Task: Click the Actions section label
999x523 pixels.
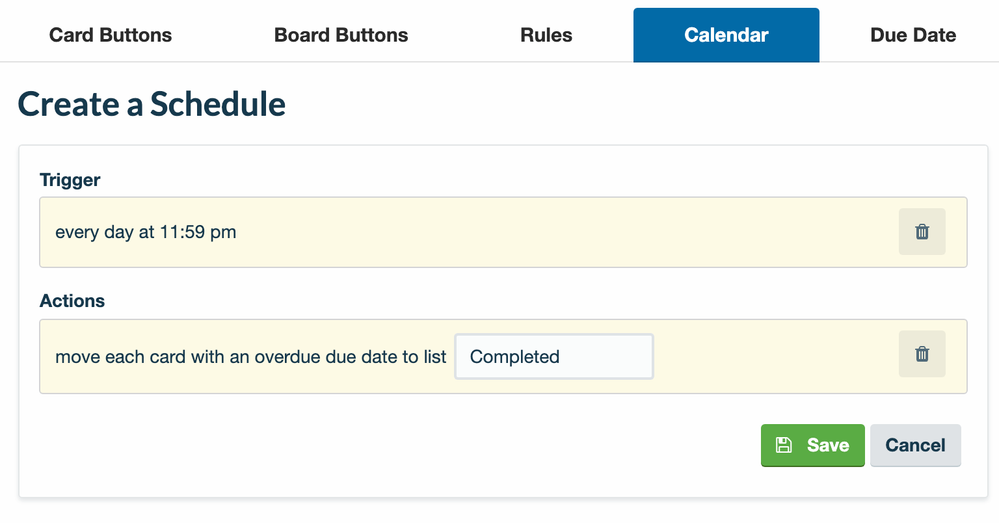Action: pyautogui.click(x=72, y=301)
